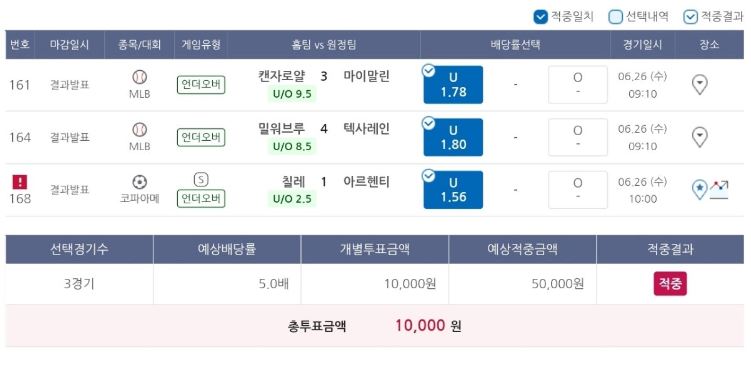
Task: Select the U 1.78 odds button
Action: pos(453,85)
